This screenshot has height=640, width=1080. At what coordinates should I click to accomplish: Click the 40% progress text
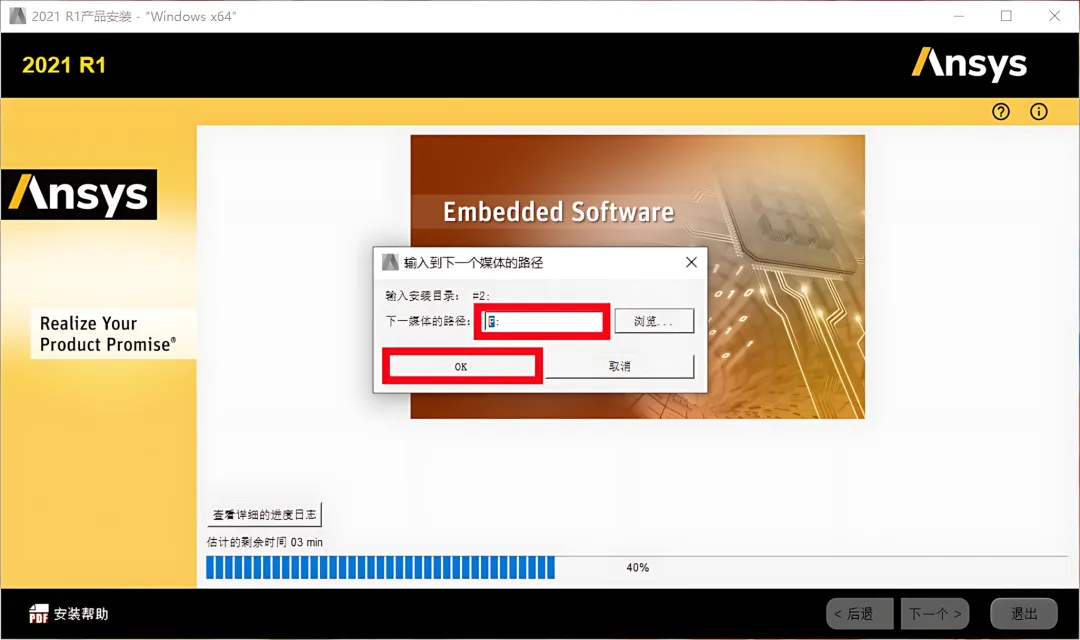pyautogui.click(x=638, y=568)
